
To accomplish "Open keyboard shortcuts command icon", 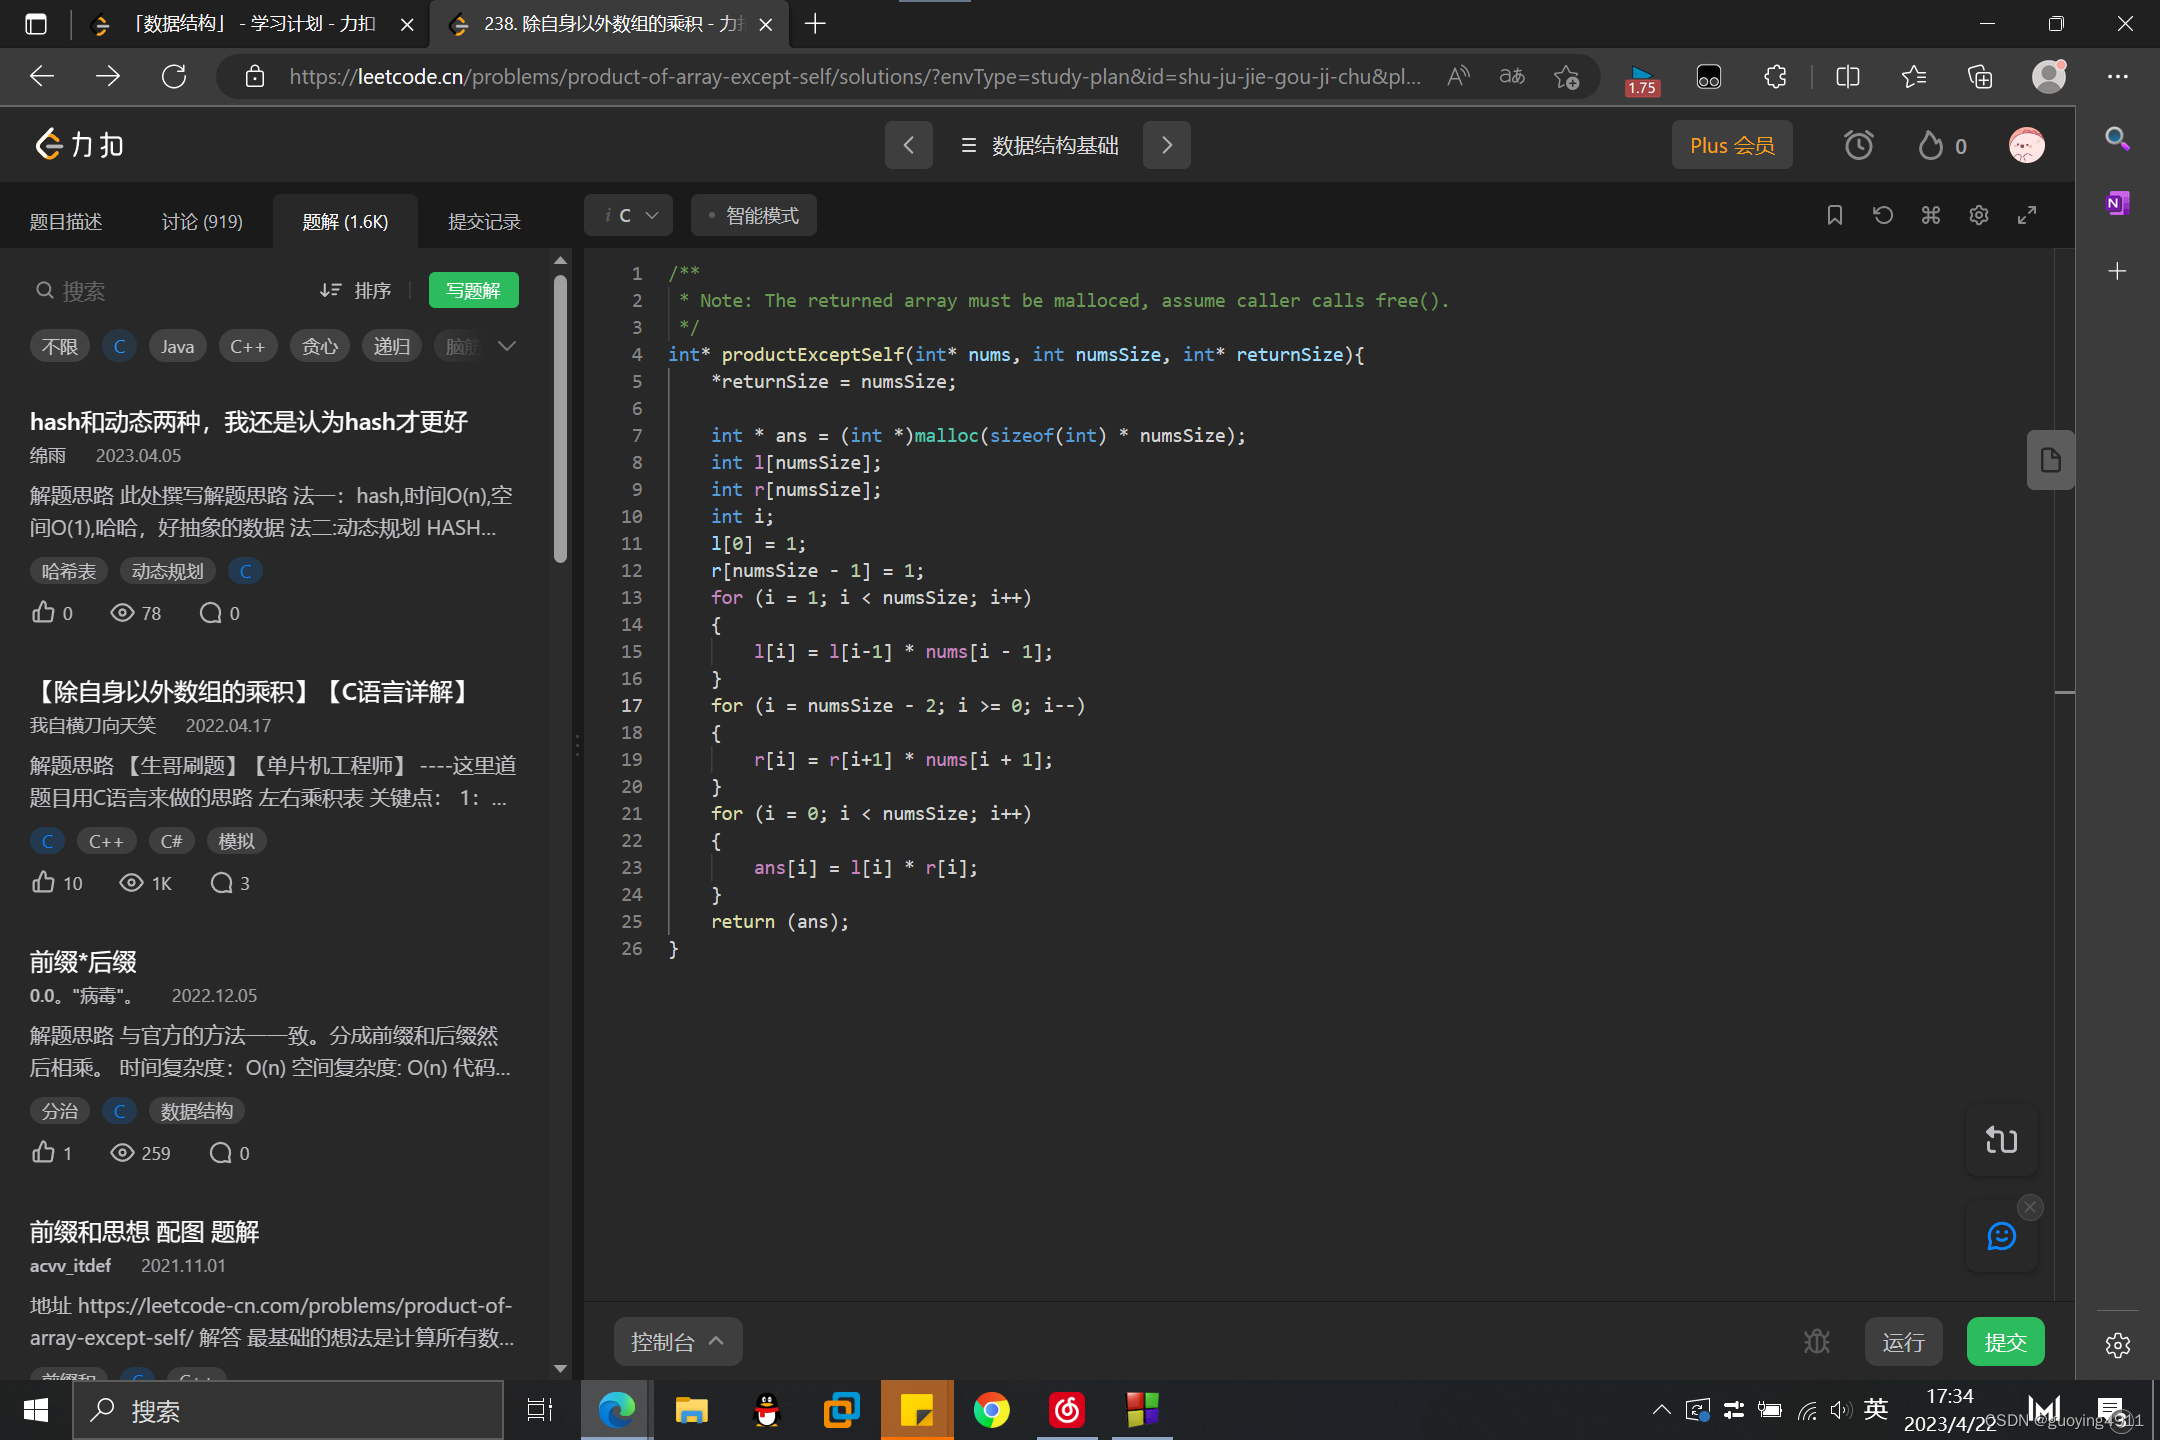I will [x=1930, y=215].
